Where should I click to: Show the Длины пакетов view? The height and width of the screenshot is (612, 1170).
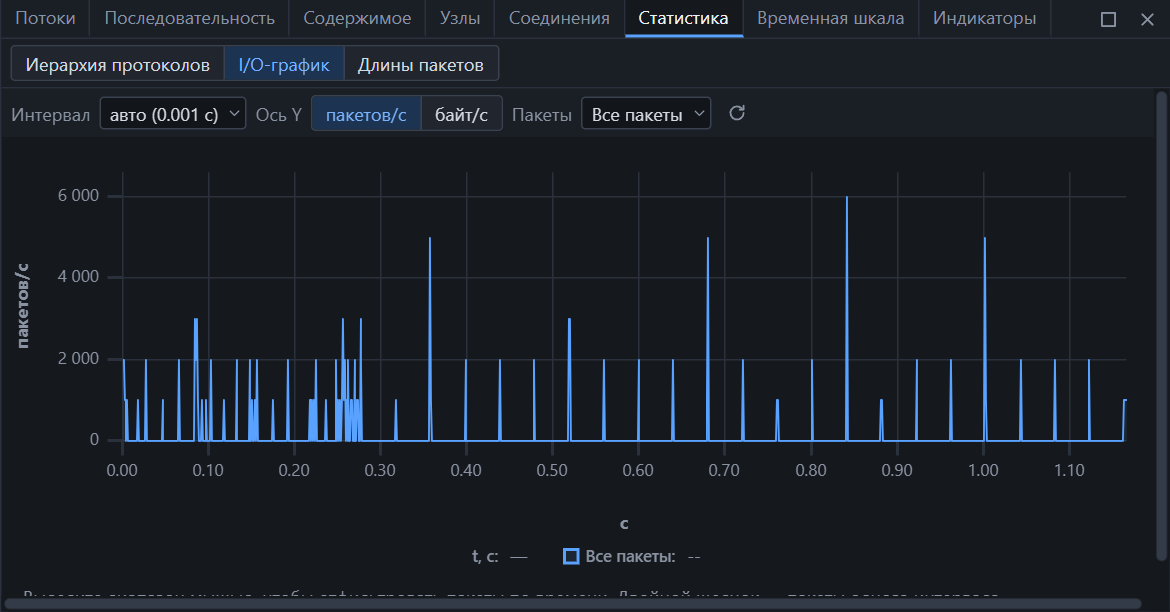[x=421, y=64]
